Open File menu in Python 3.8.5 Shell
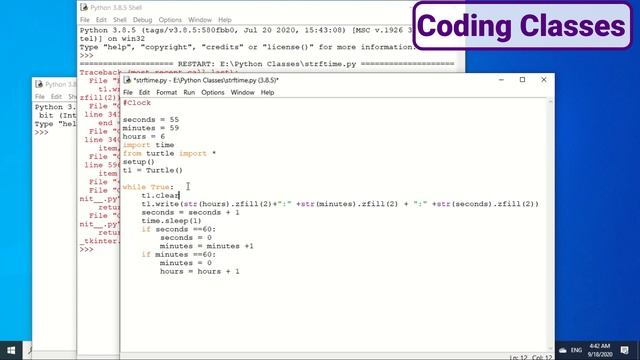This screenshot has height=360, width=640. point(84,20)
